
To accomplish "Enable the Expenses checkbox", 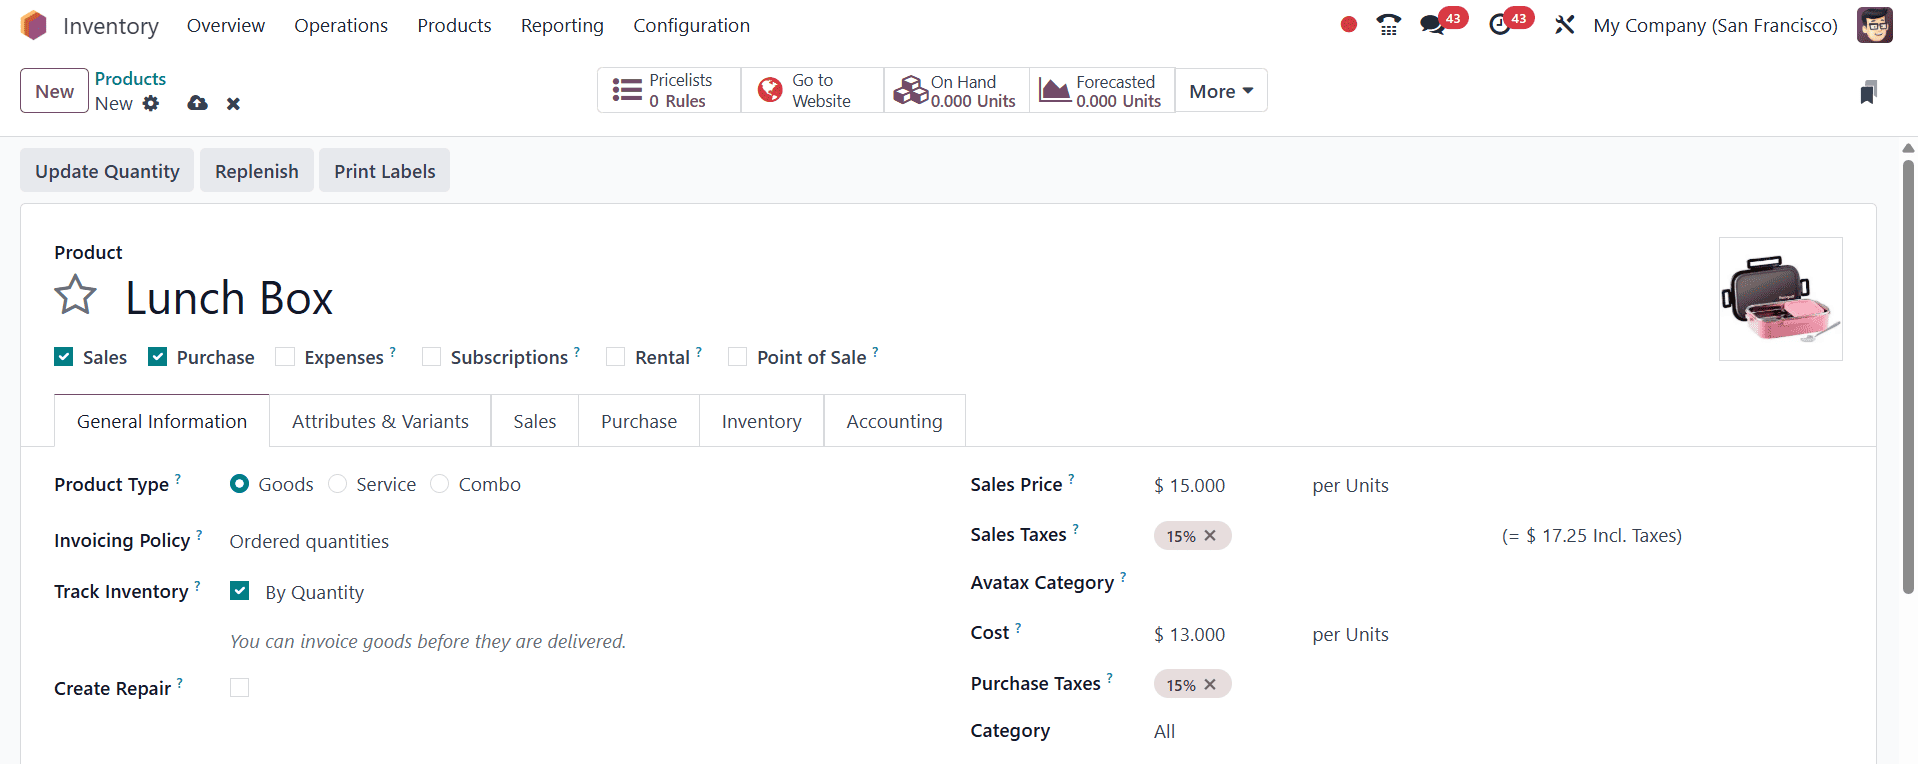I will point(285,357).
